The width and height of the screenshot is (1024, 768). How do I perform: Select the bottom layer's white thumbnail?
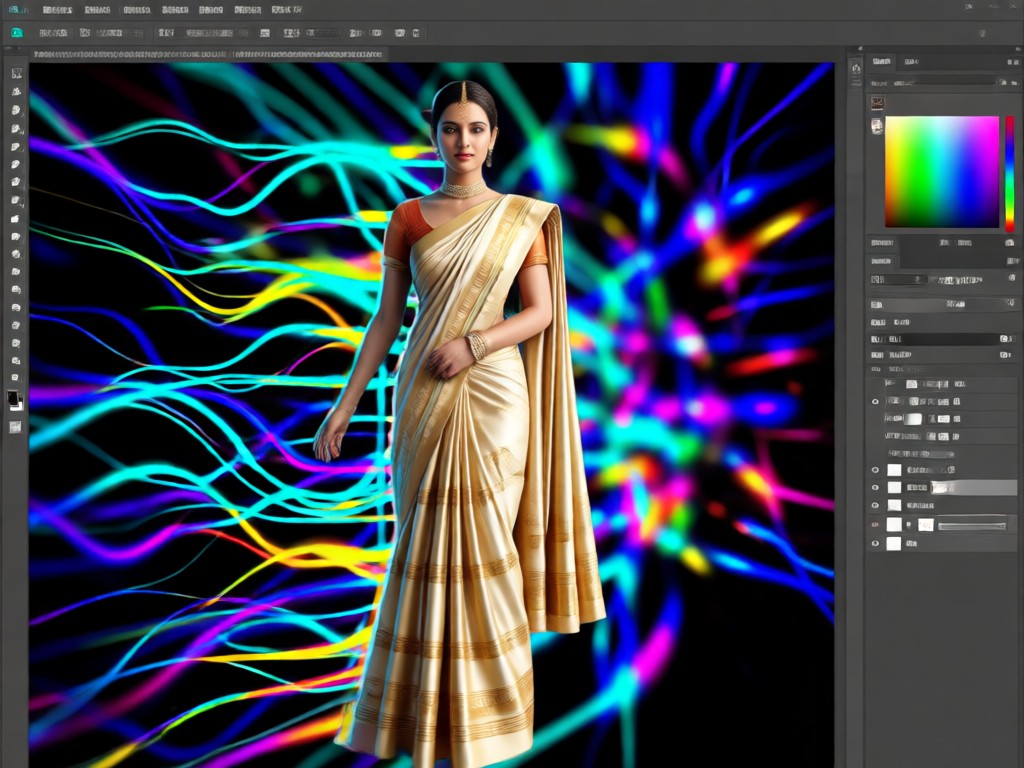click(894, 543)
